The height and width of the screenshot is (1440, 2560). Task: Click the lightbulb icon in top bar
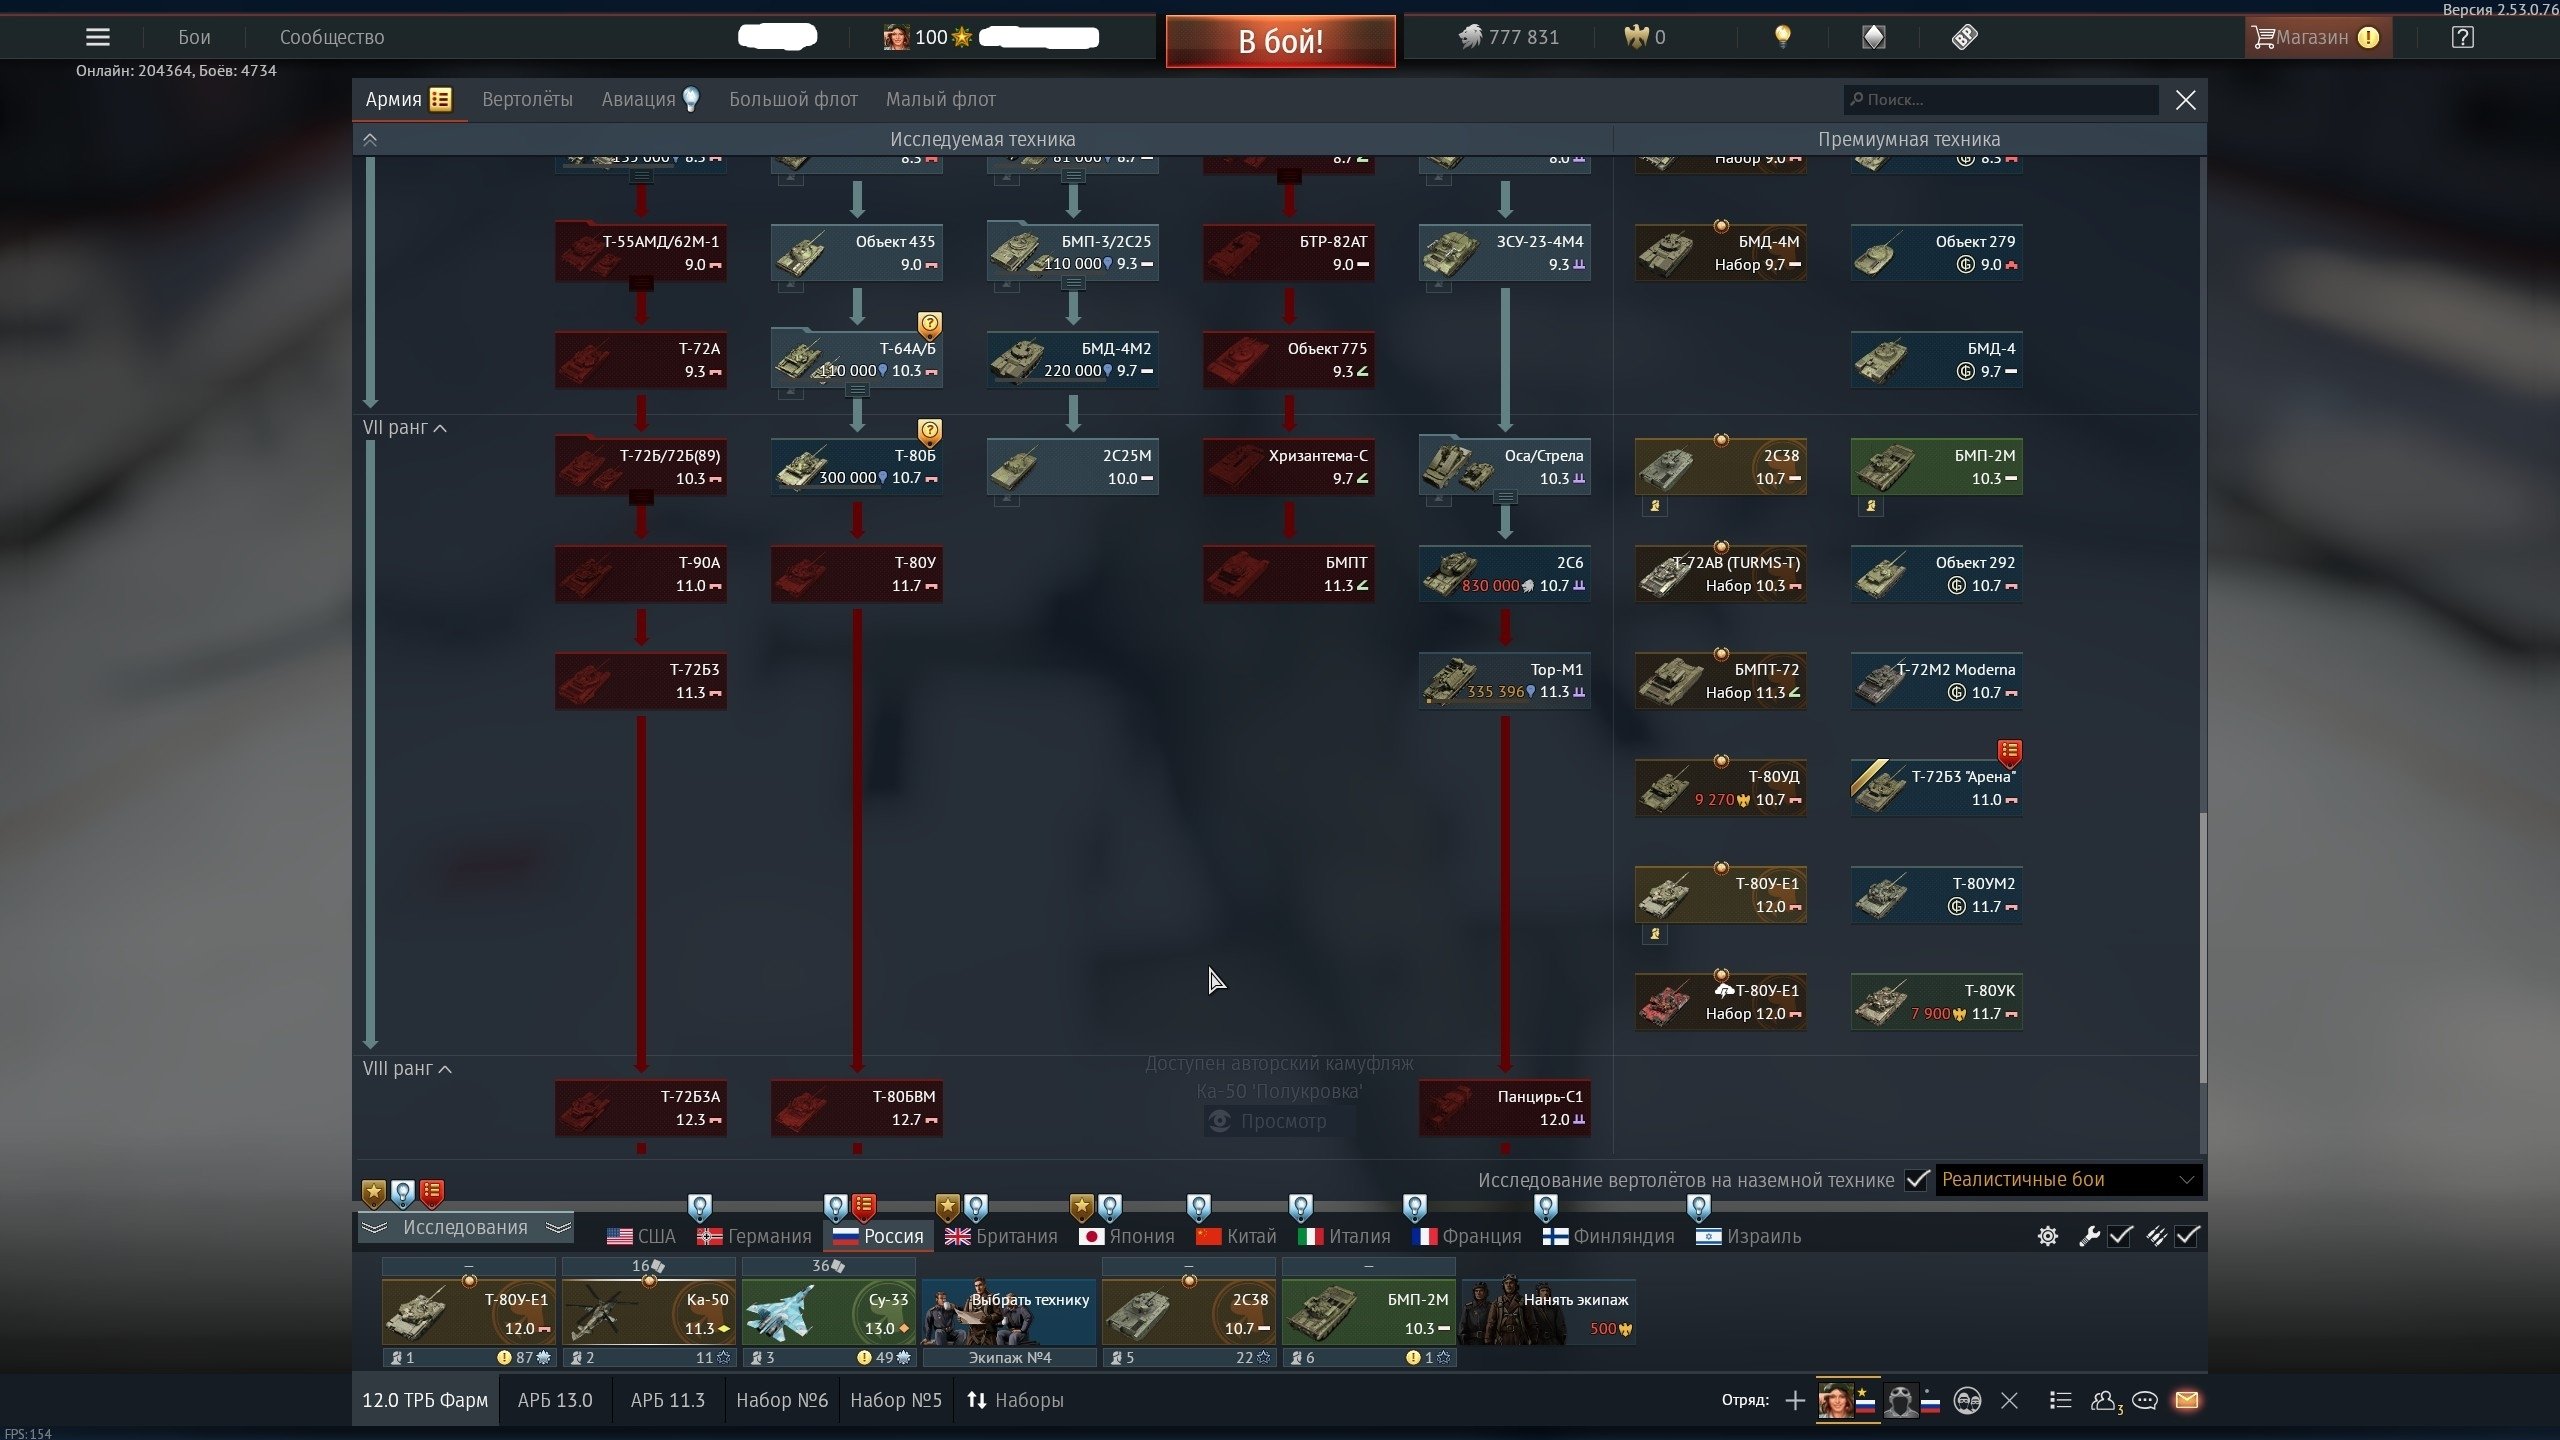[x=1782, y=37]
